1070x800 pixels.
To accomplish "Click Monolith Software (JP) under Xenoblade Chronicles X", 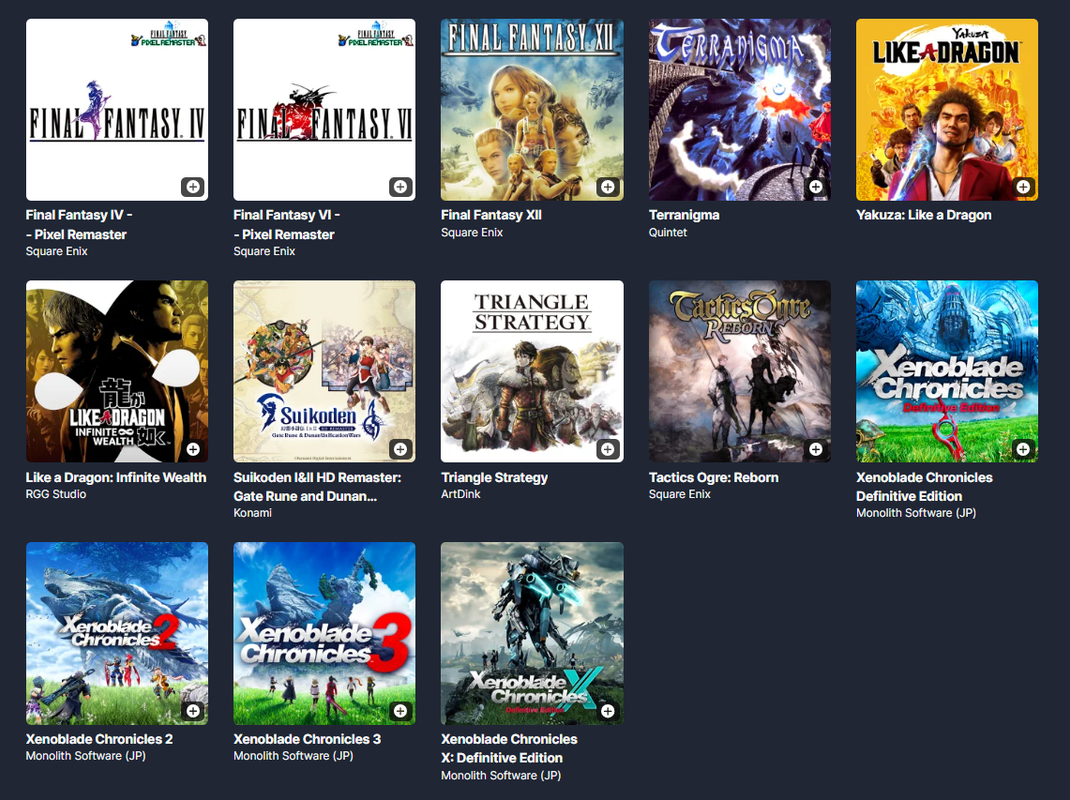I will coord(501,775).
